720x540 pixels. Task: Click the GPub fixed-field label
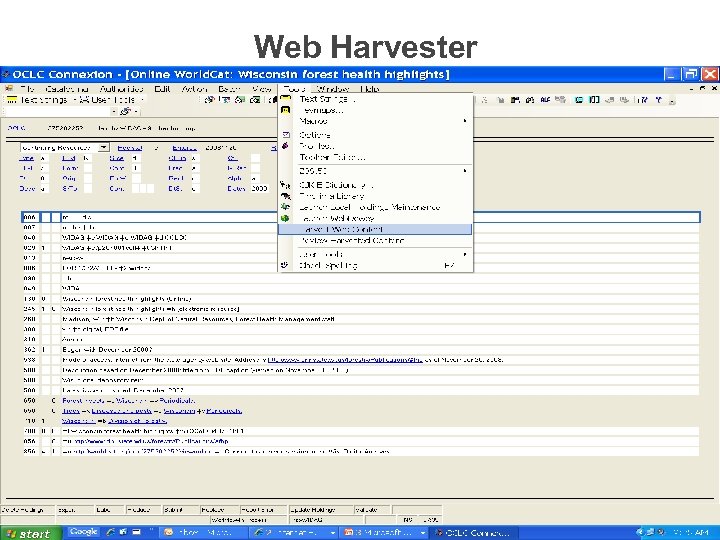pos(117,178)
